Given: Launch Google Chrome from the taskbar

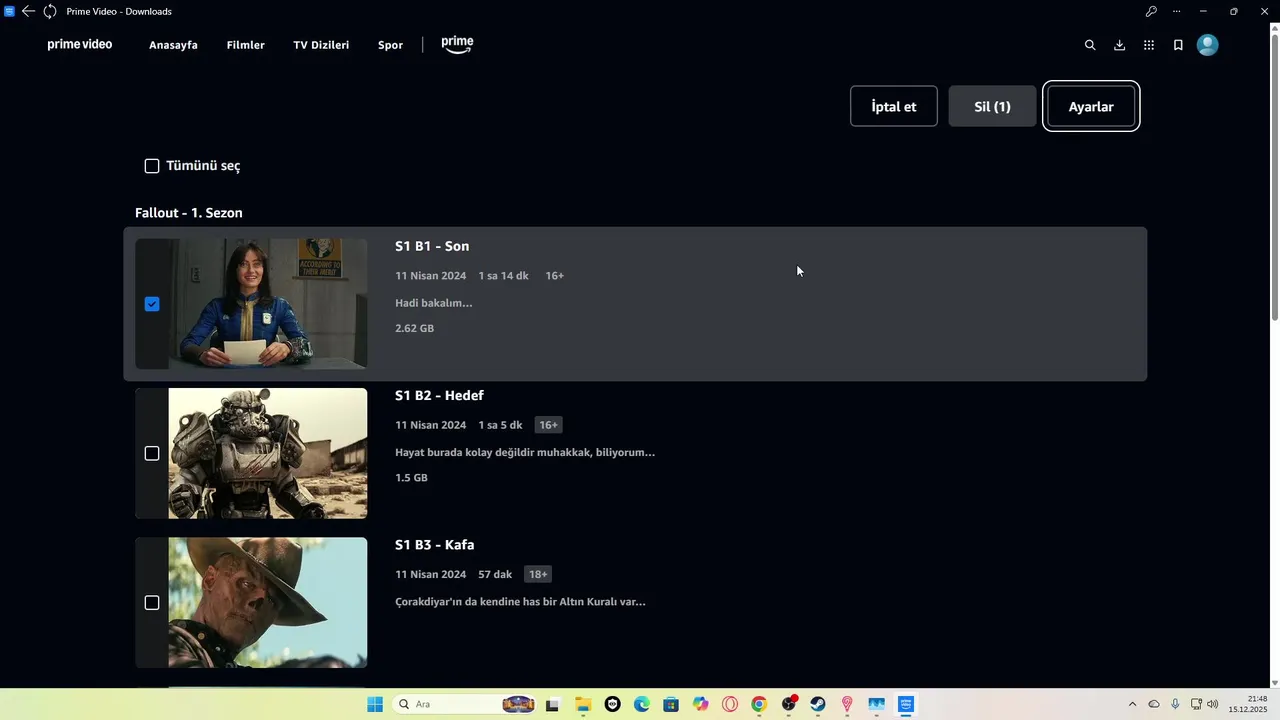Looking at the screenshot, I should point(759,704).
